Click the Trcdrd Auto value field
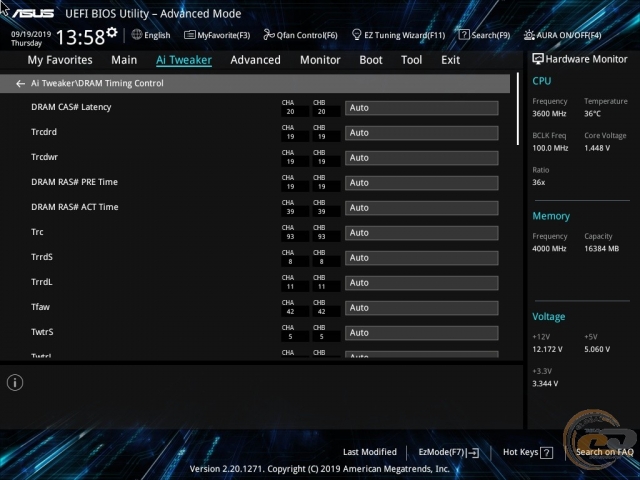 [422, 133]
